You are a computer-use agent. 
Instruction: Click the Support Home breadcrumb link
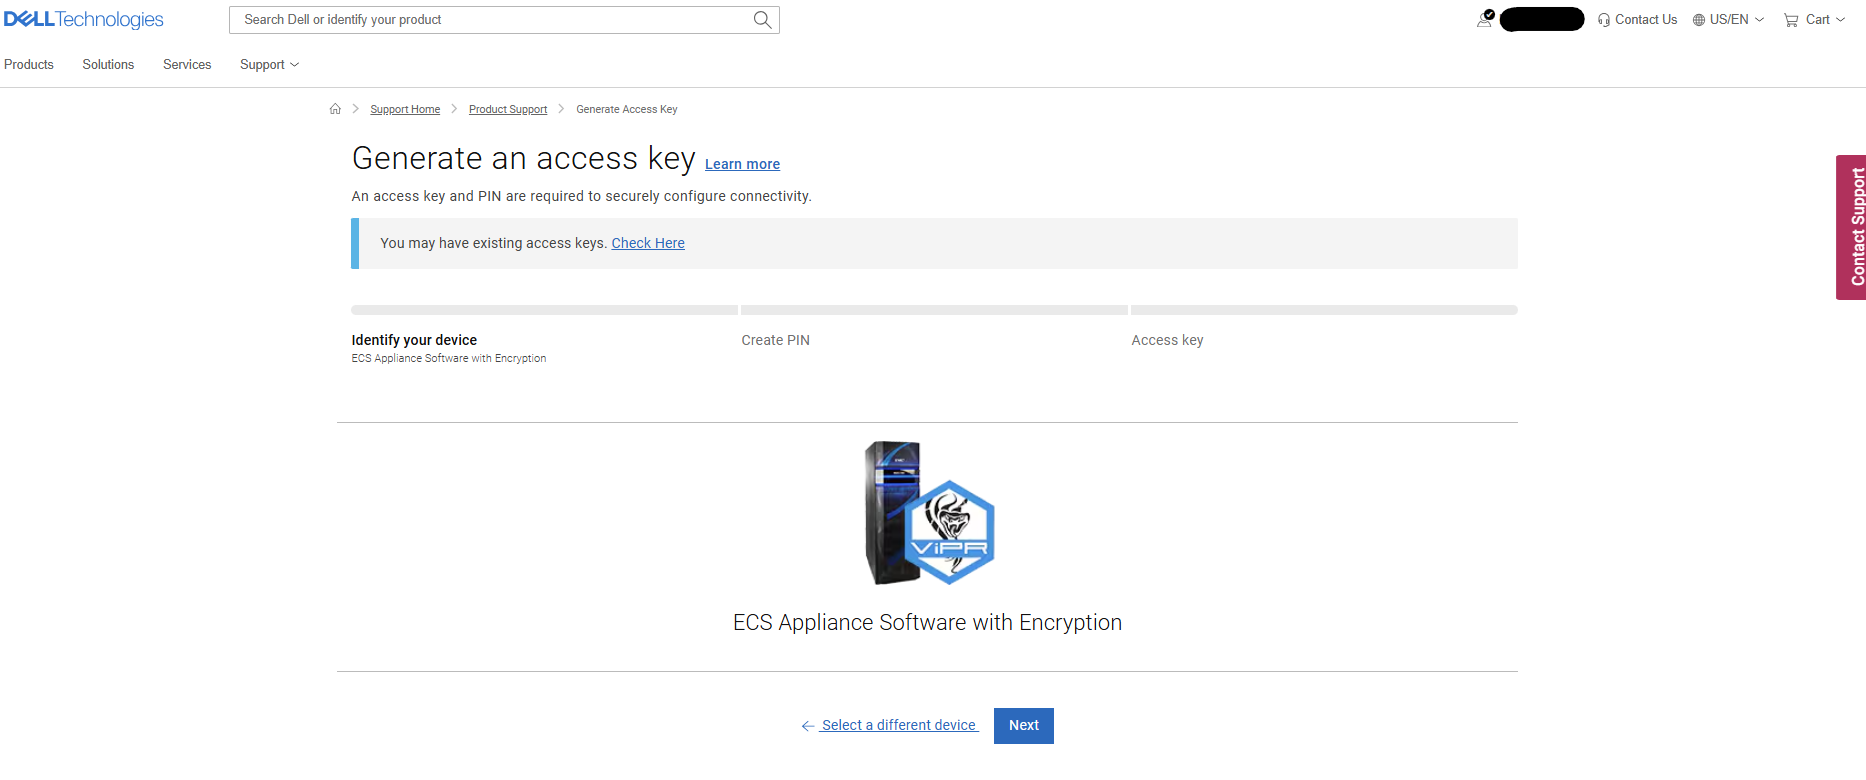(405, 109)
